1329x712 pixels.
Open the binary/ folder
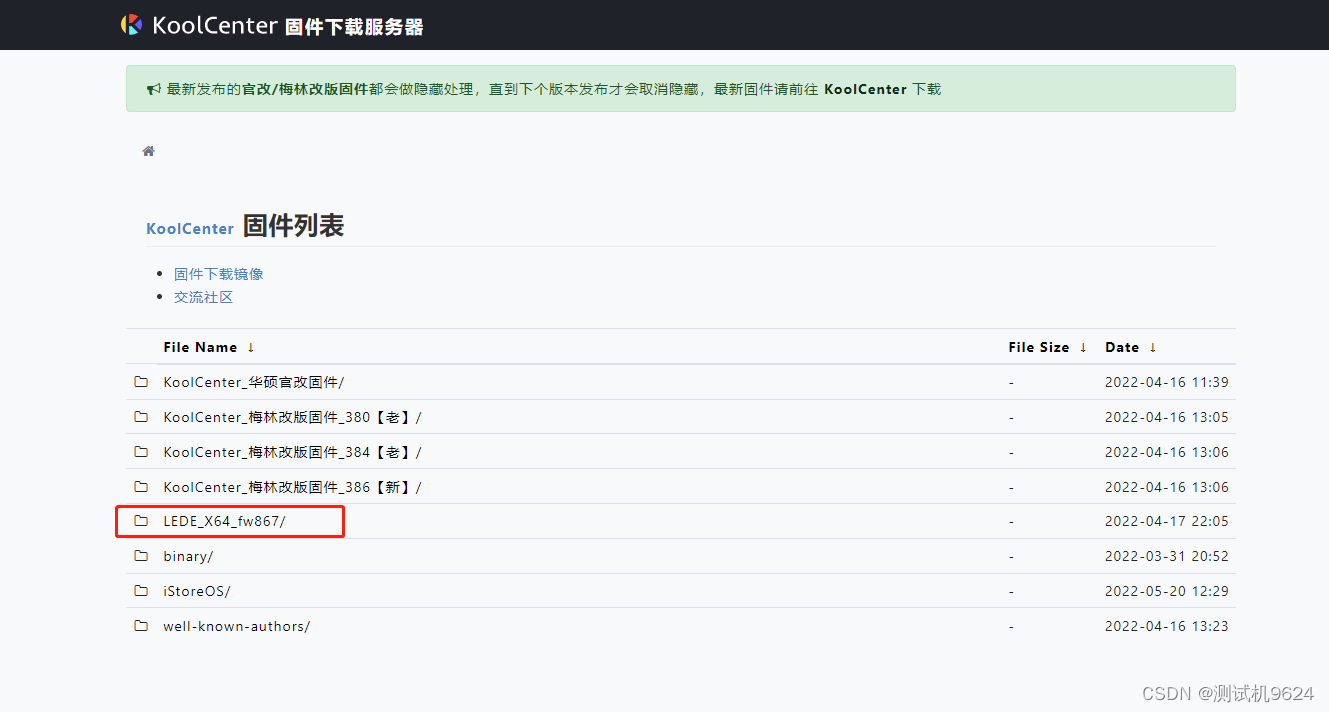click(x=188, y=556)
